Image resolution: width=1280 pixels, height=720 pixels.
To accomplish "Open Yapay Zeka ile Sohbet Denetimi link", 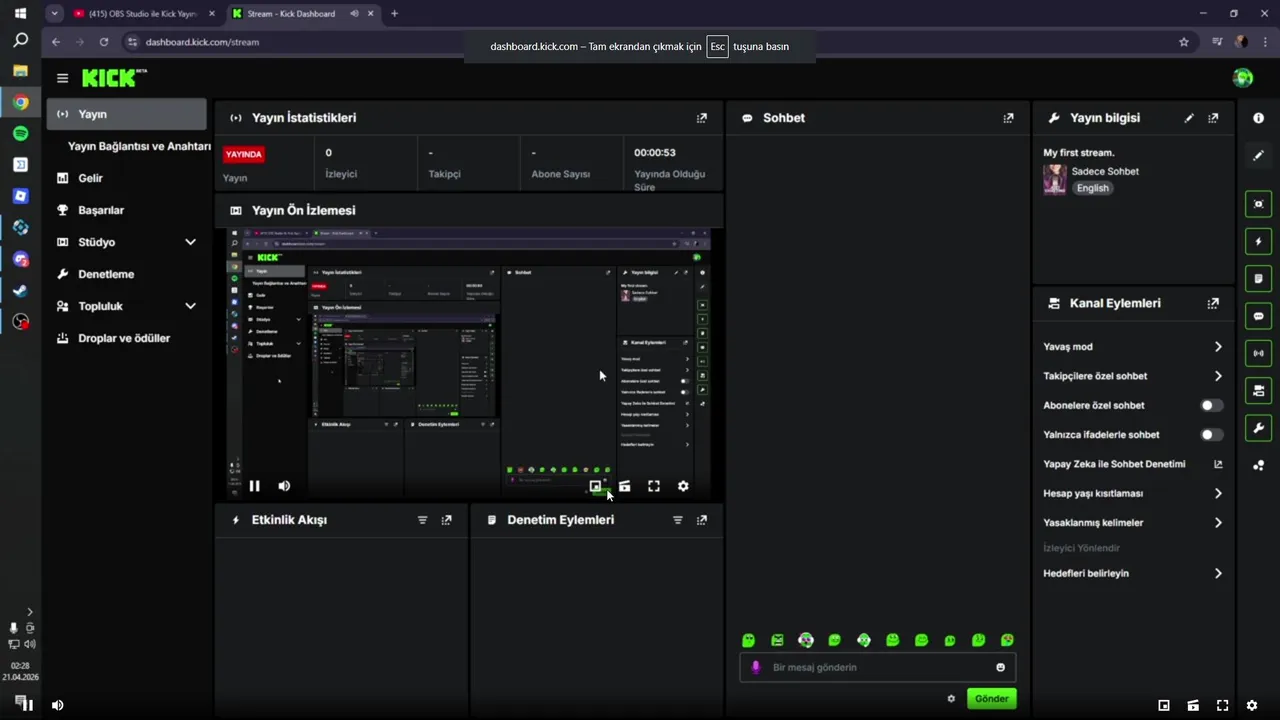I will point(1133,464).
